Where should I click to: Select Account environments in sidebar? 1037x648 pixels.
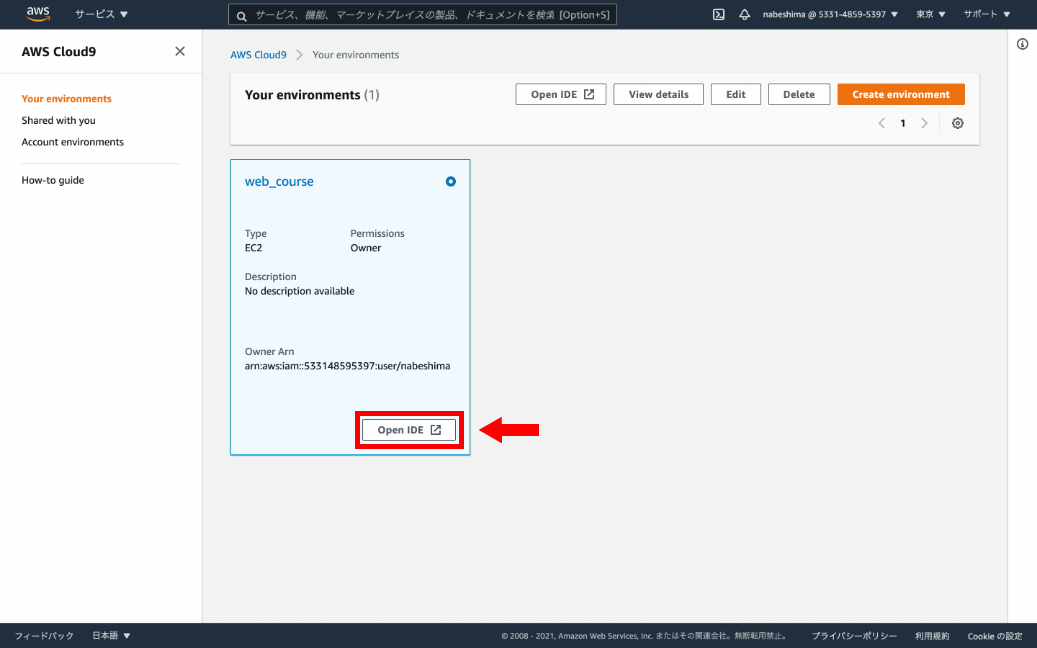pyautogui.click(x=73, y=142)
